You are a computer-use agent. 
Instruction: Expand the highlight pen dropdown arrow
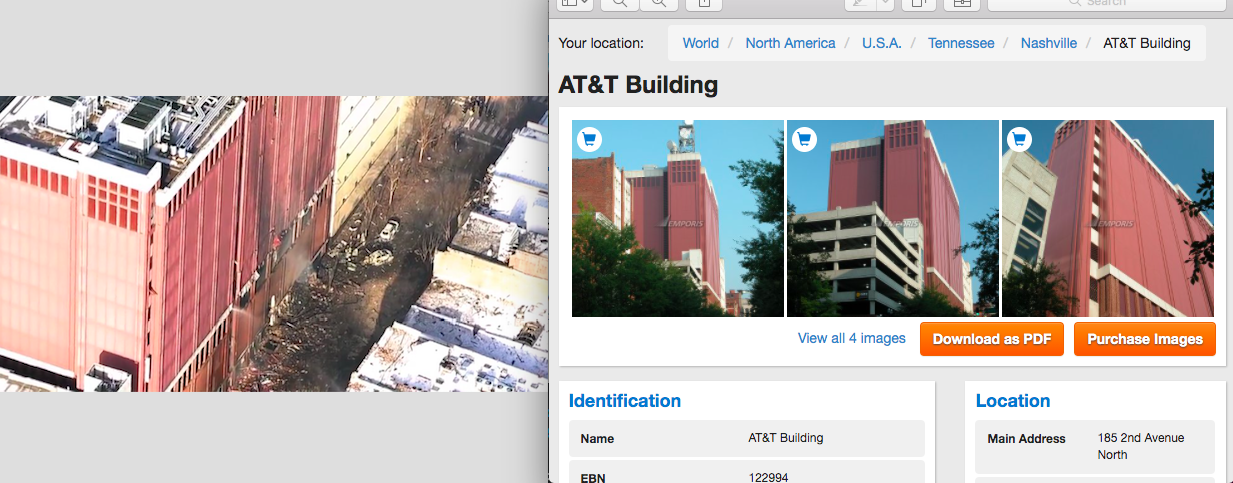(884, 3)
